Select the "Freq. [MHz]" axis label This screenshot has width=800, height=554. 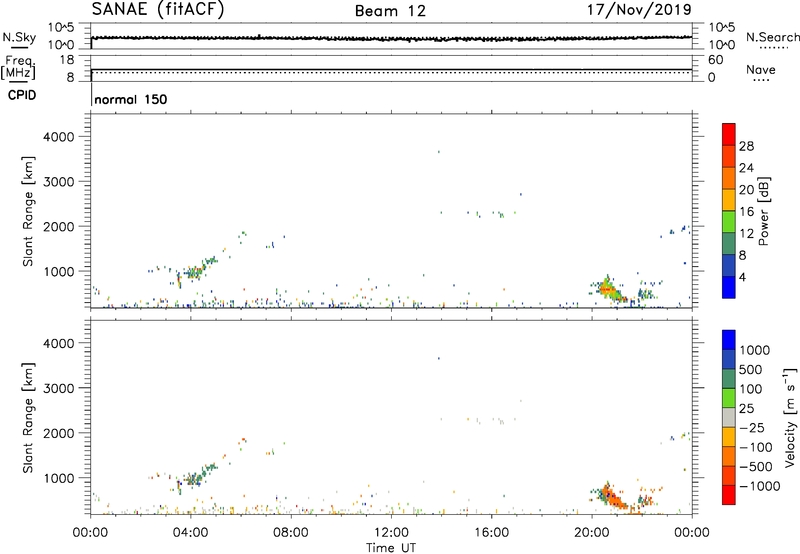point(18,68)
